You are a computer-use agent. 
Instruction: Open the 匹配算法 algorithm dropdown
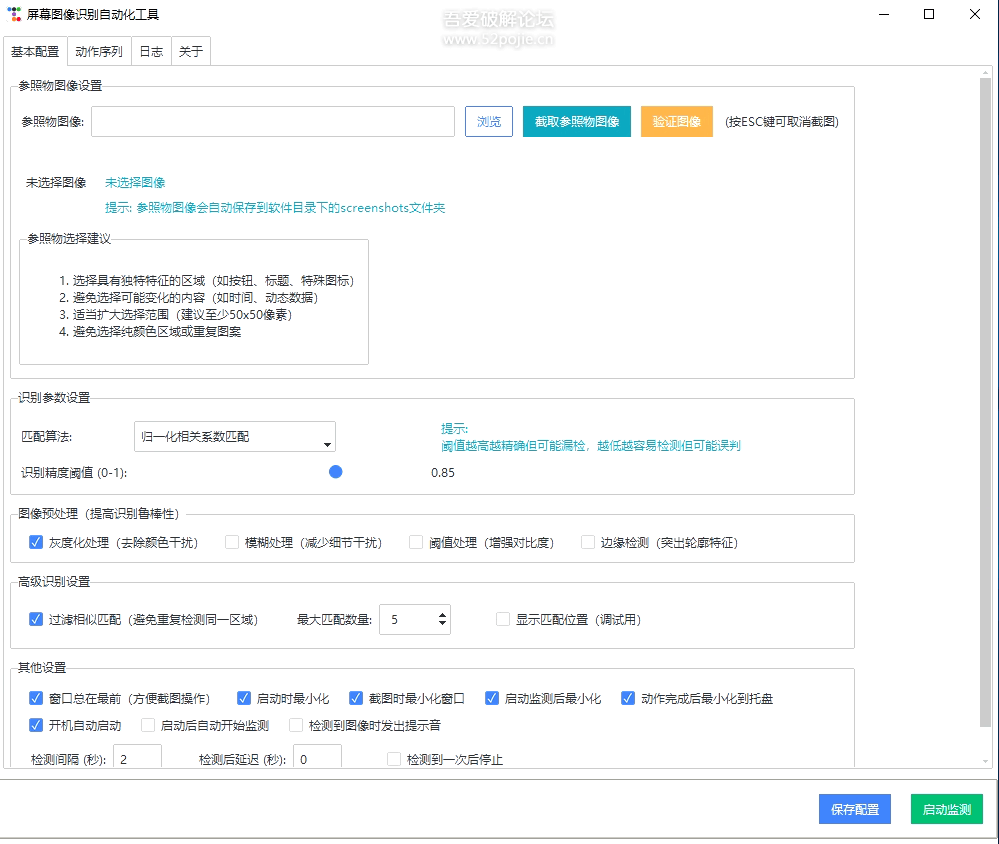[x=326, y=436]
